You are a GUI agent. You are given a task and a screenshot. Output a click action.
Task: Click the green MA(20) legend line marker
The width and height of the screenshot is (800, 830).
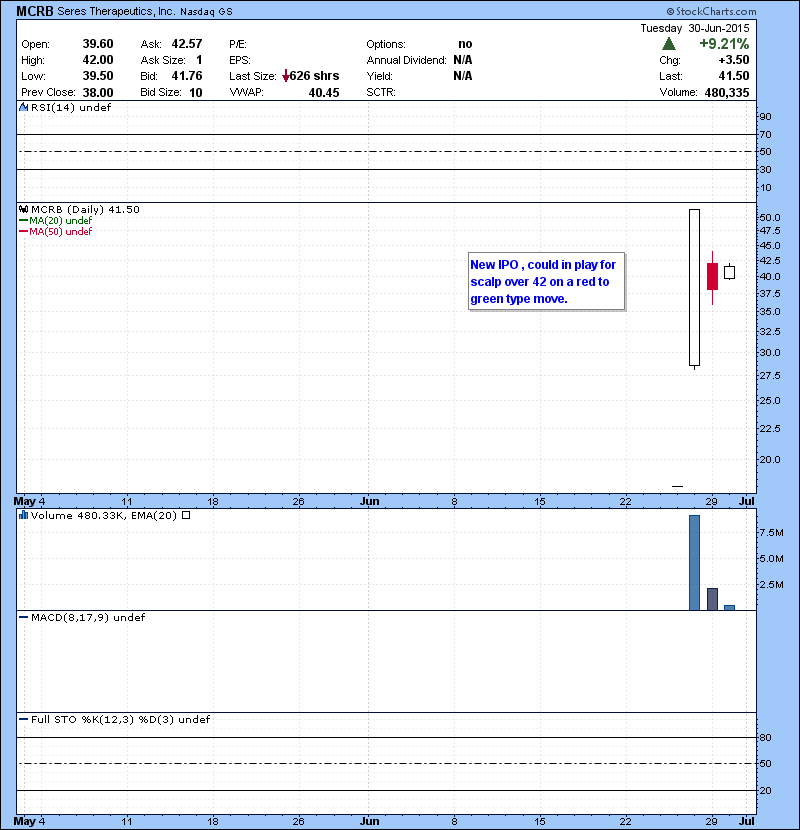coord(23,220)
